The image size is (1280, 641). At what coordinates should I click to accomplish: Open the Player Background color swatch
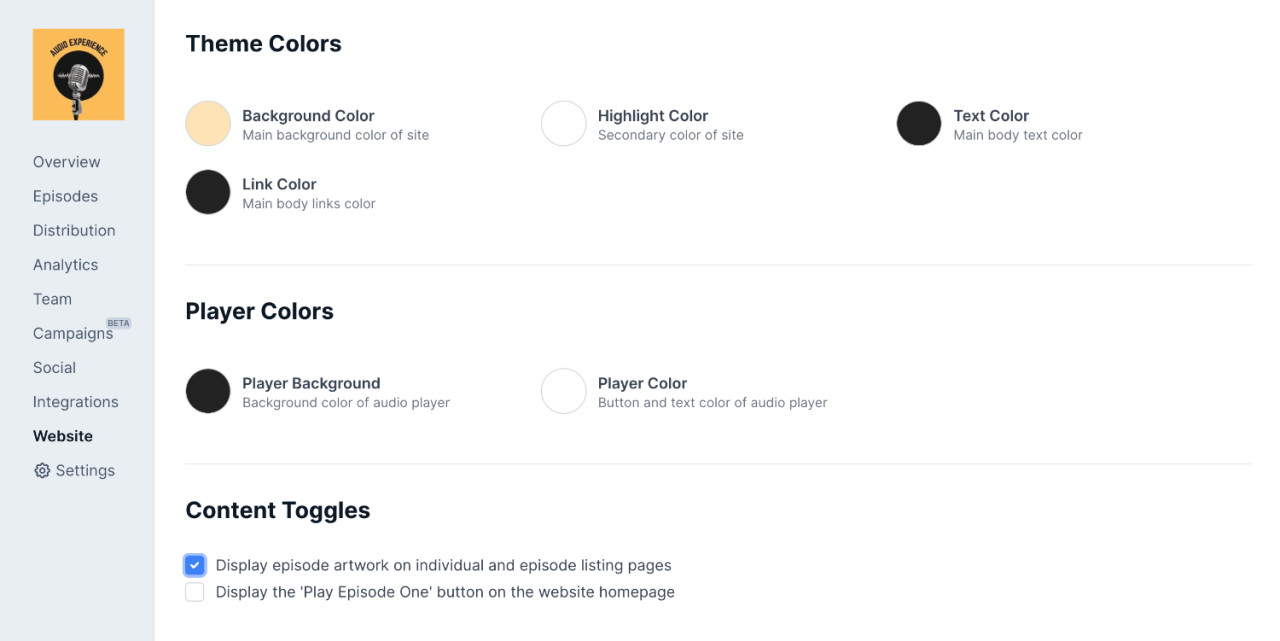[x=208, y=391]
